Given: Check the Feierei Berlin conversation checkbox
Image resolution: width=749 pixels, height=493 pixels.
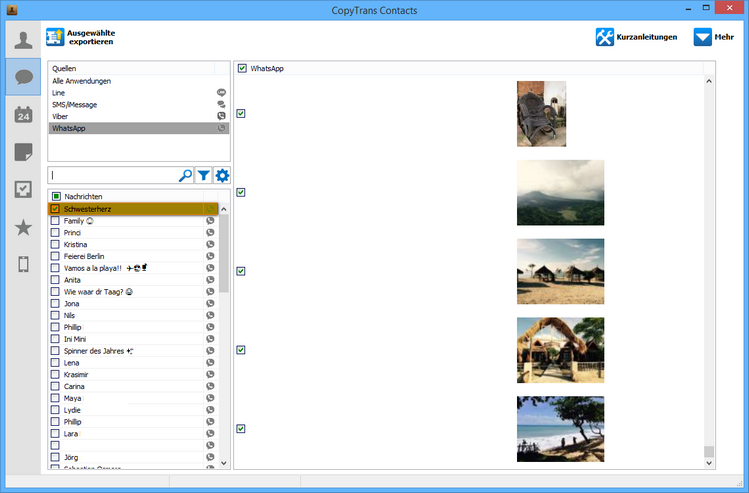Looking at the screenshot, I should 56,256.
